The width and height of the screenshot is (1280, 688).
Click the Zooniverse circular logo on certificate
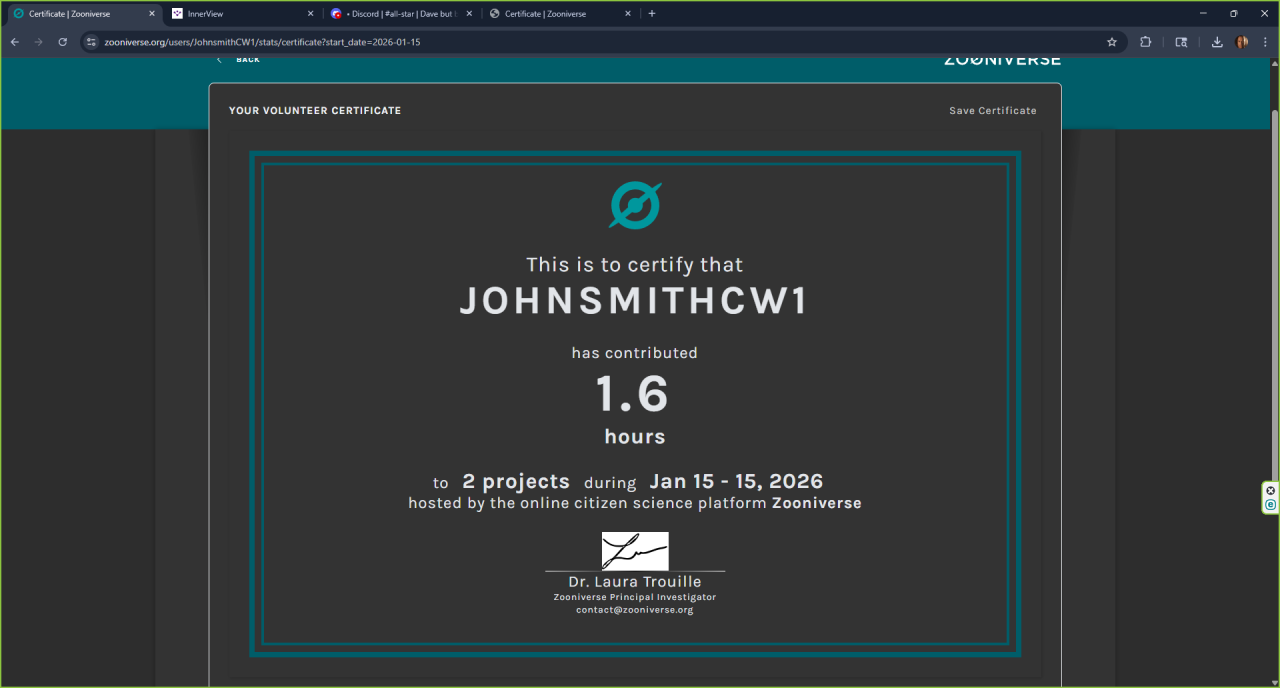635,205
